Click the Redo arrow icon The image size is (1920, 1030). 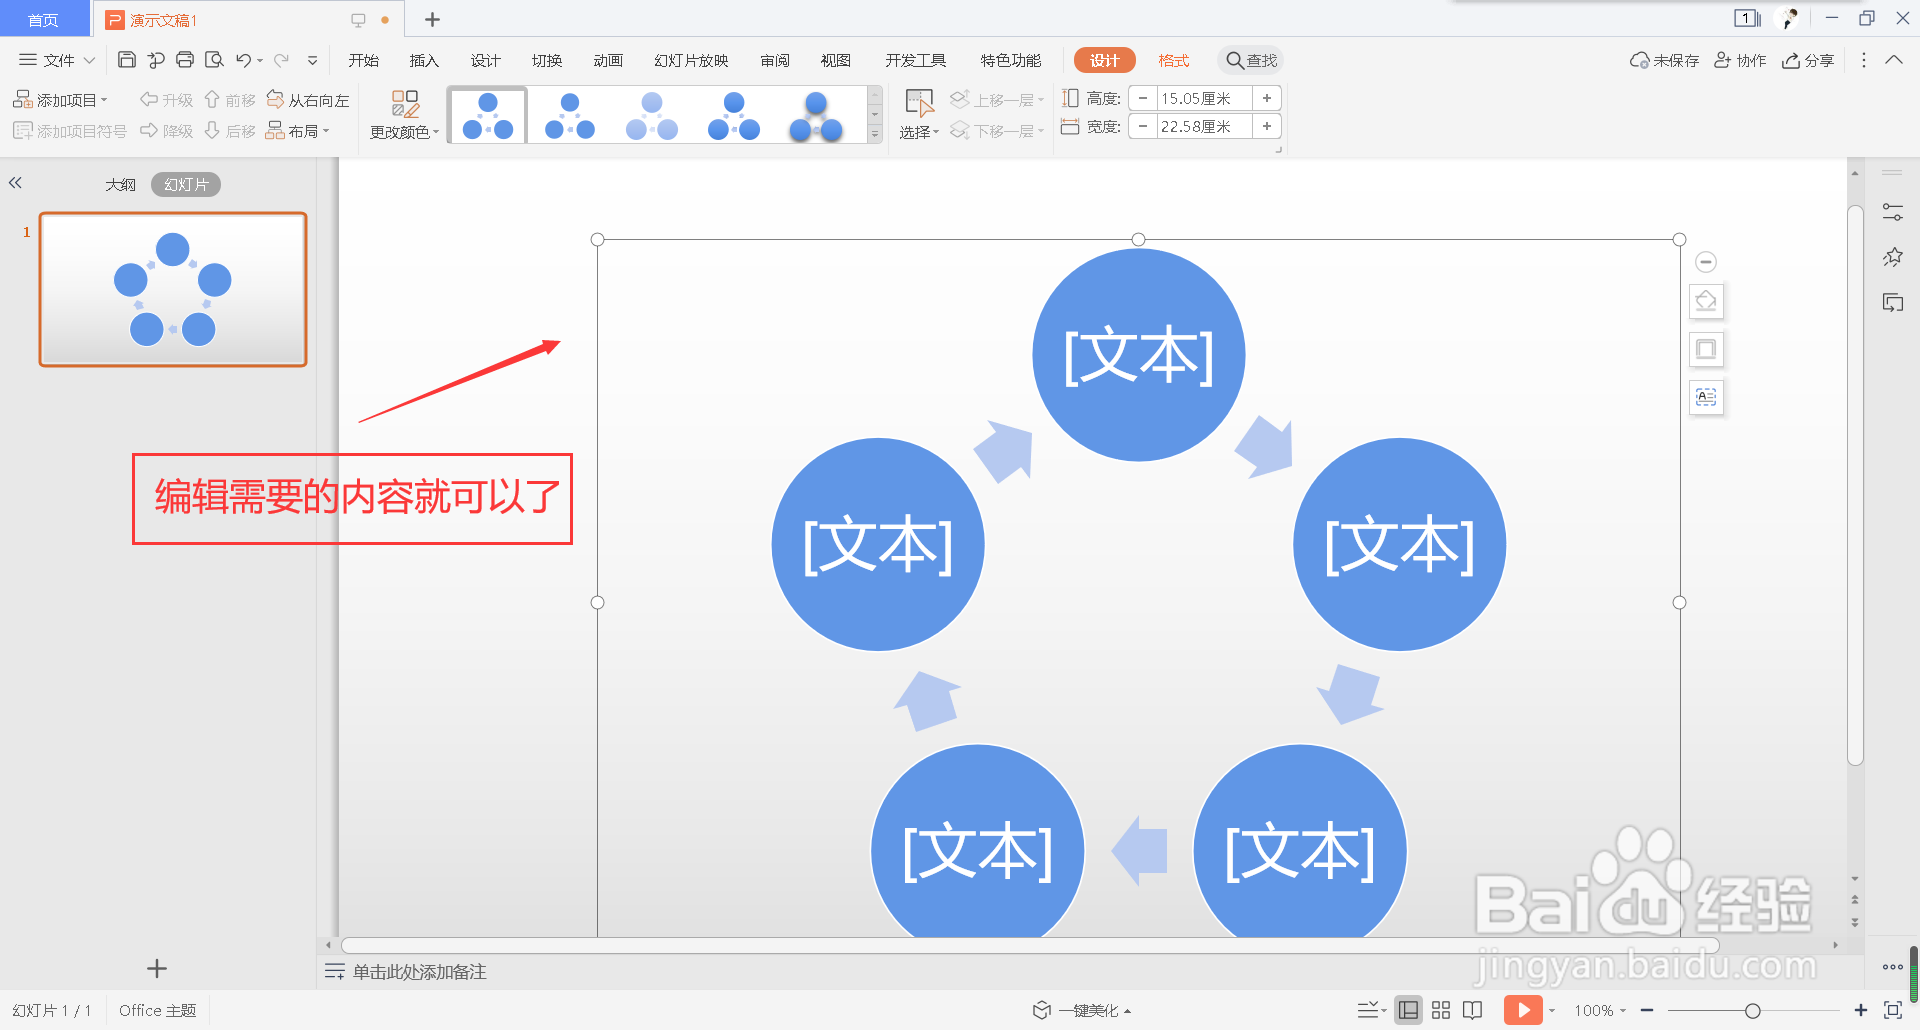282,60
